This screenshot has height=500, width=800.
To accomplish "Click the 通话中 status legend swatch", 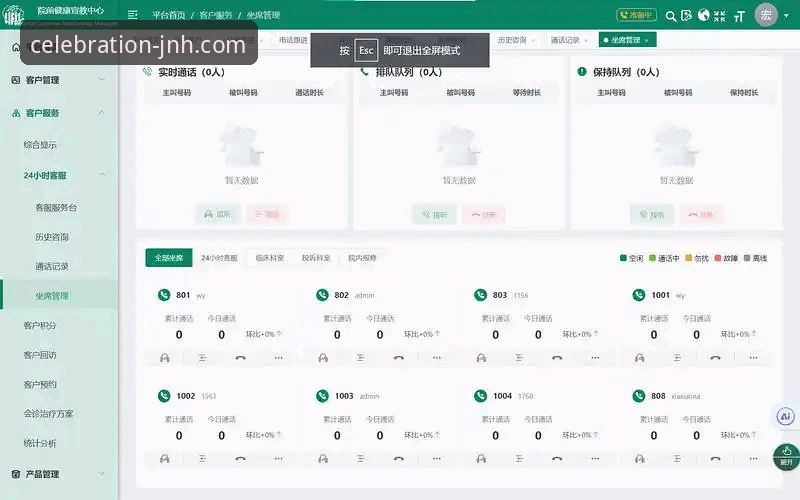I will 652,258.
